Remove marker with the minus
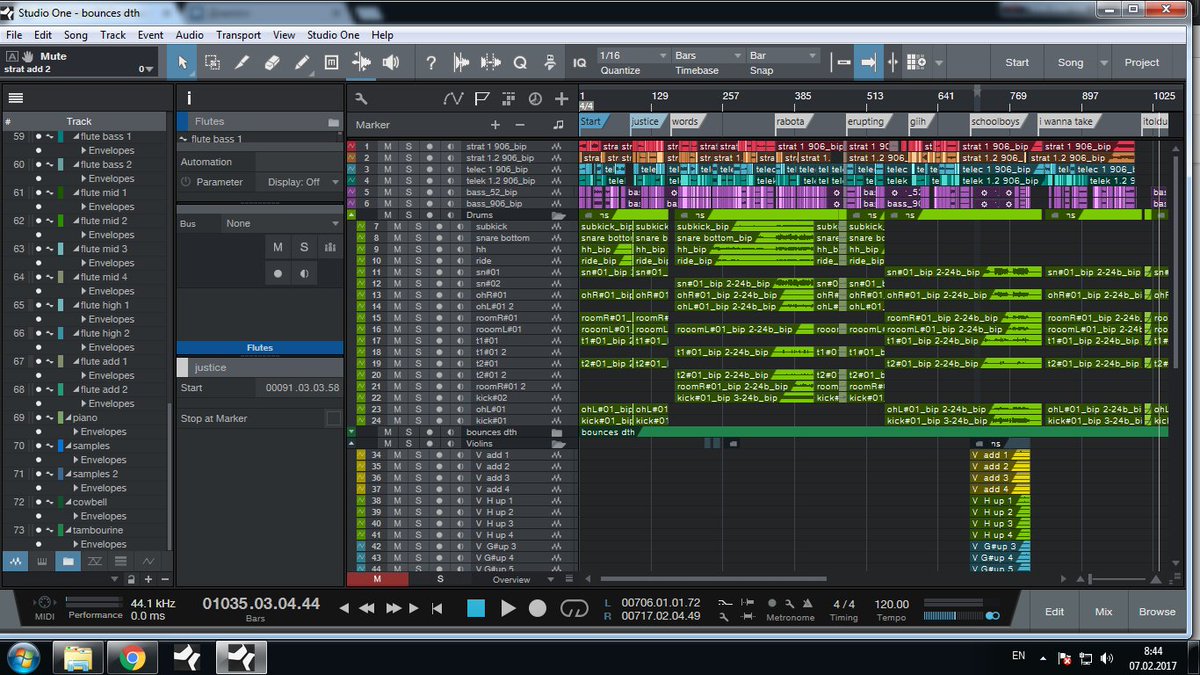The image size is (1200, 675). tap(519, 125)
